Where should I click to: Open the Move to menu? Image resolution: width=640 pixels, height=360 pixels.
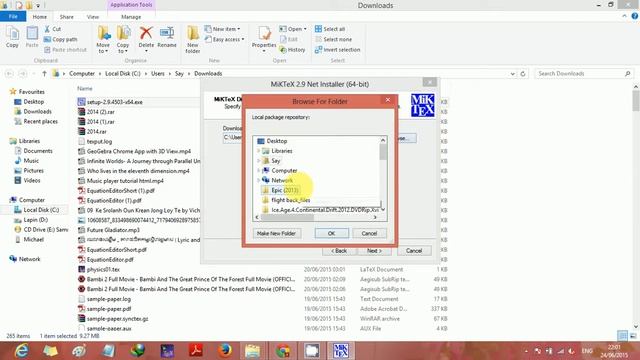[x=103, y=40]
